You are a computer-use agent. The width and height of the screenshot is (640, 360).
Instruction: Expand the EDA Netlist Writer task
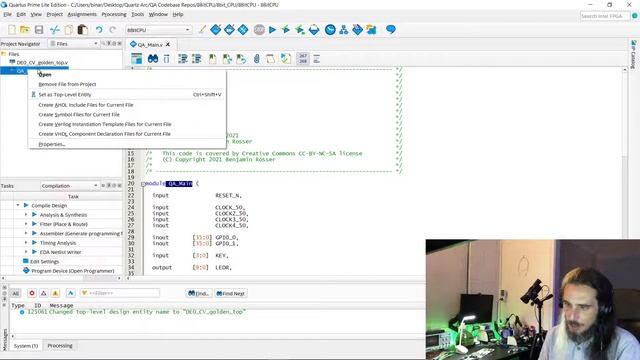tap(26, 252)
